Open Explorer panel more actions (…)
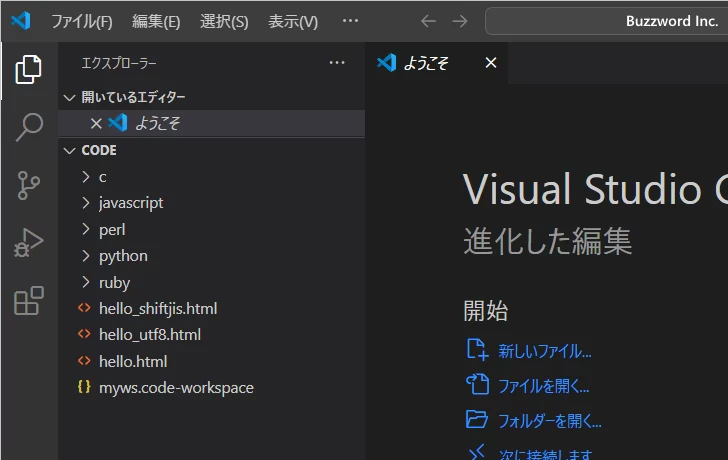This screenshot has width=728, height=460. coord(337,63)
